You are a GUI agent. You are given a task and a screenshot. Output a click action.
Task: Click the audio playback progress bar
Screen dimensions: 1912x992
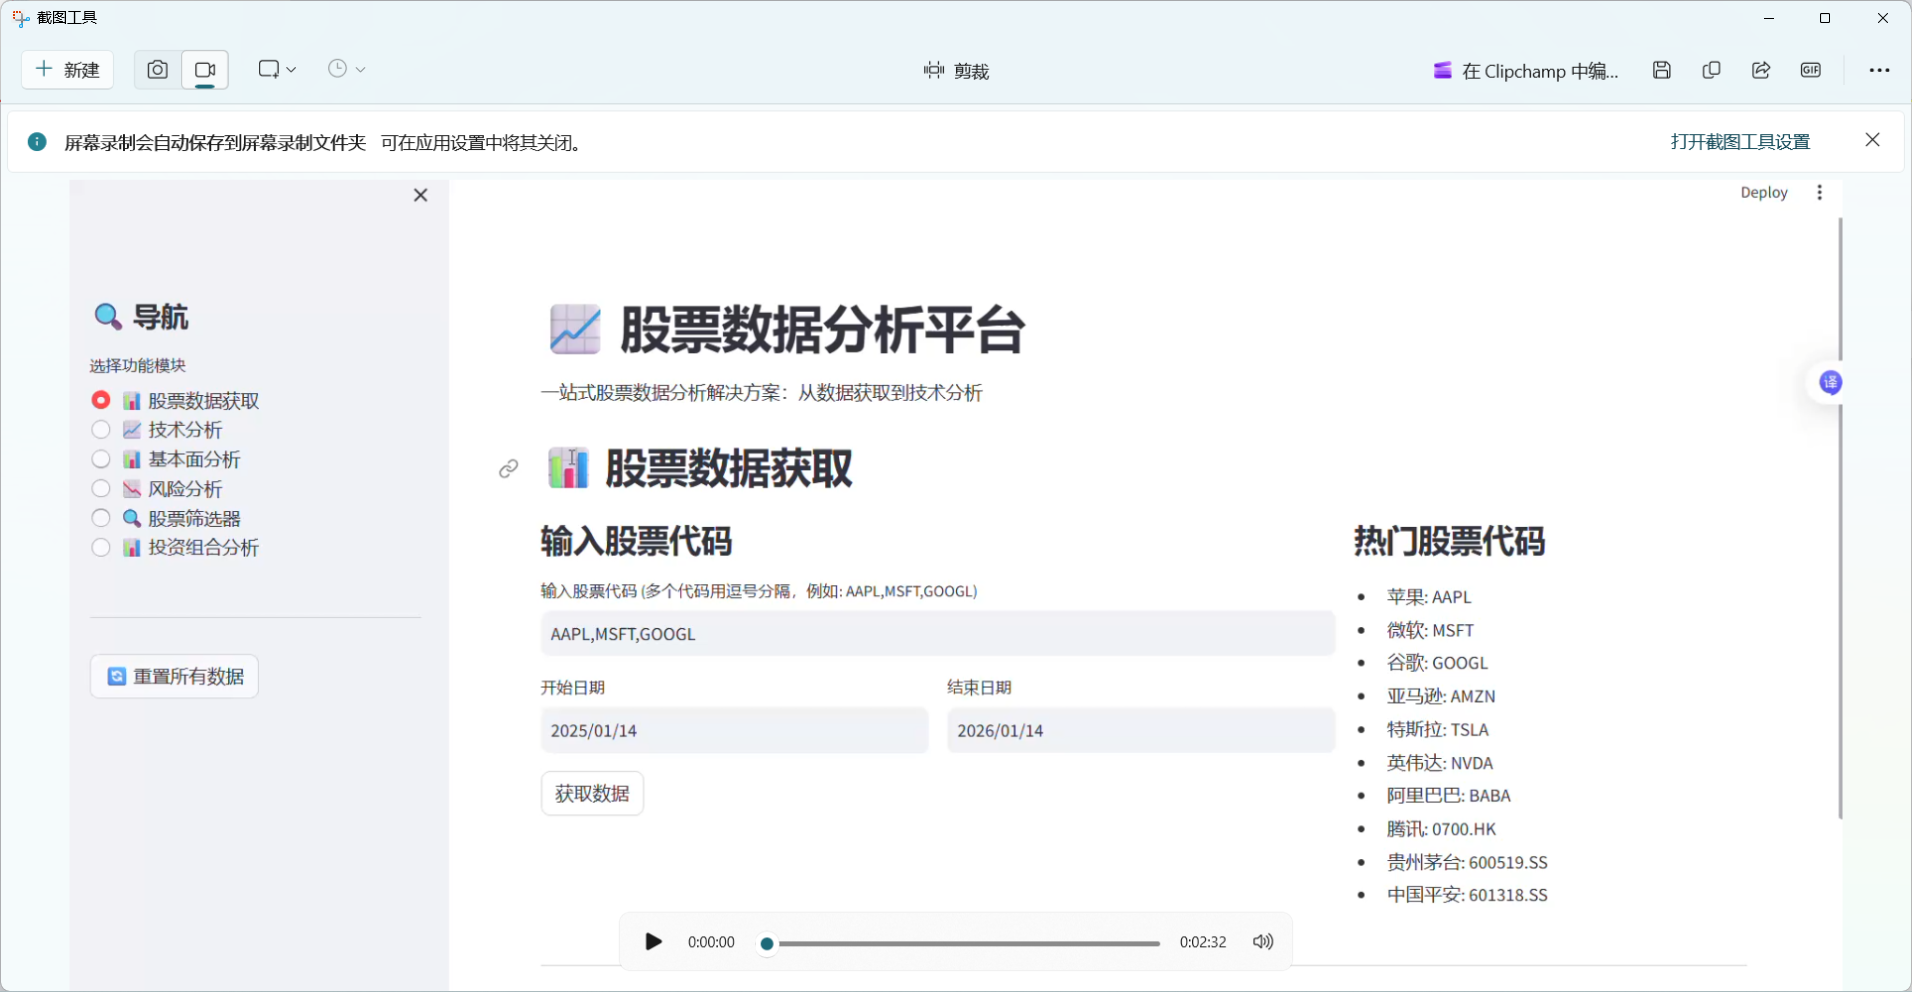(x=960, y=943)
